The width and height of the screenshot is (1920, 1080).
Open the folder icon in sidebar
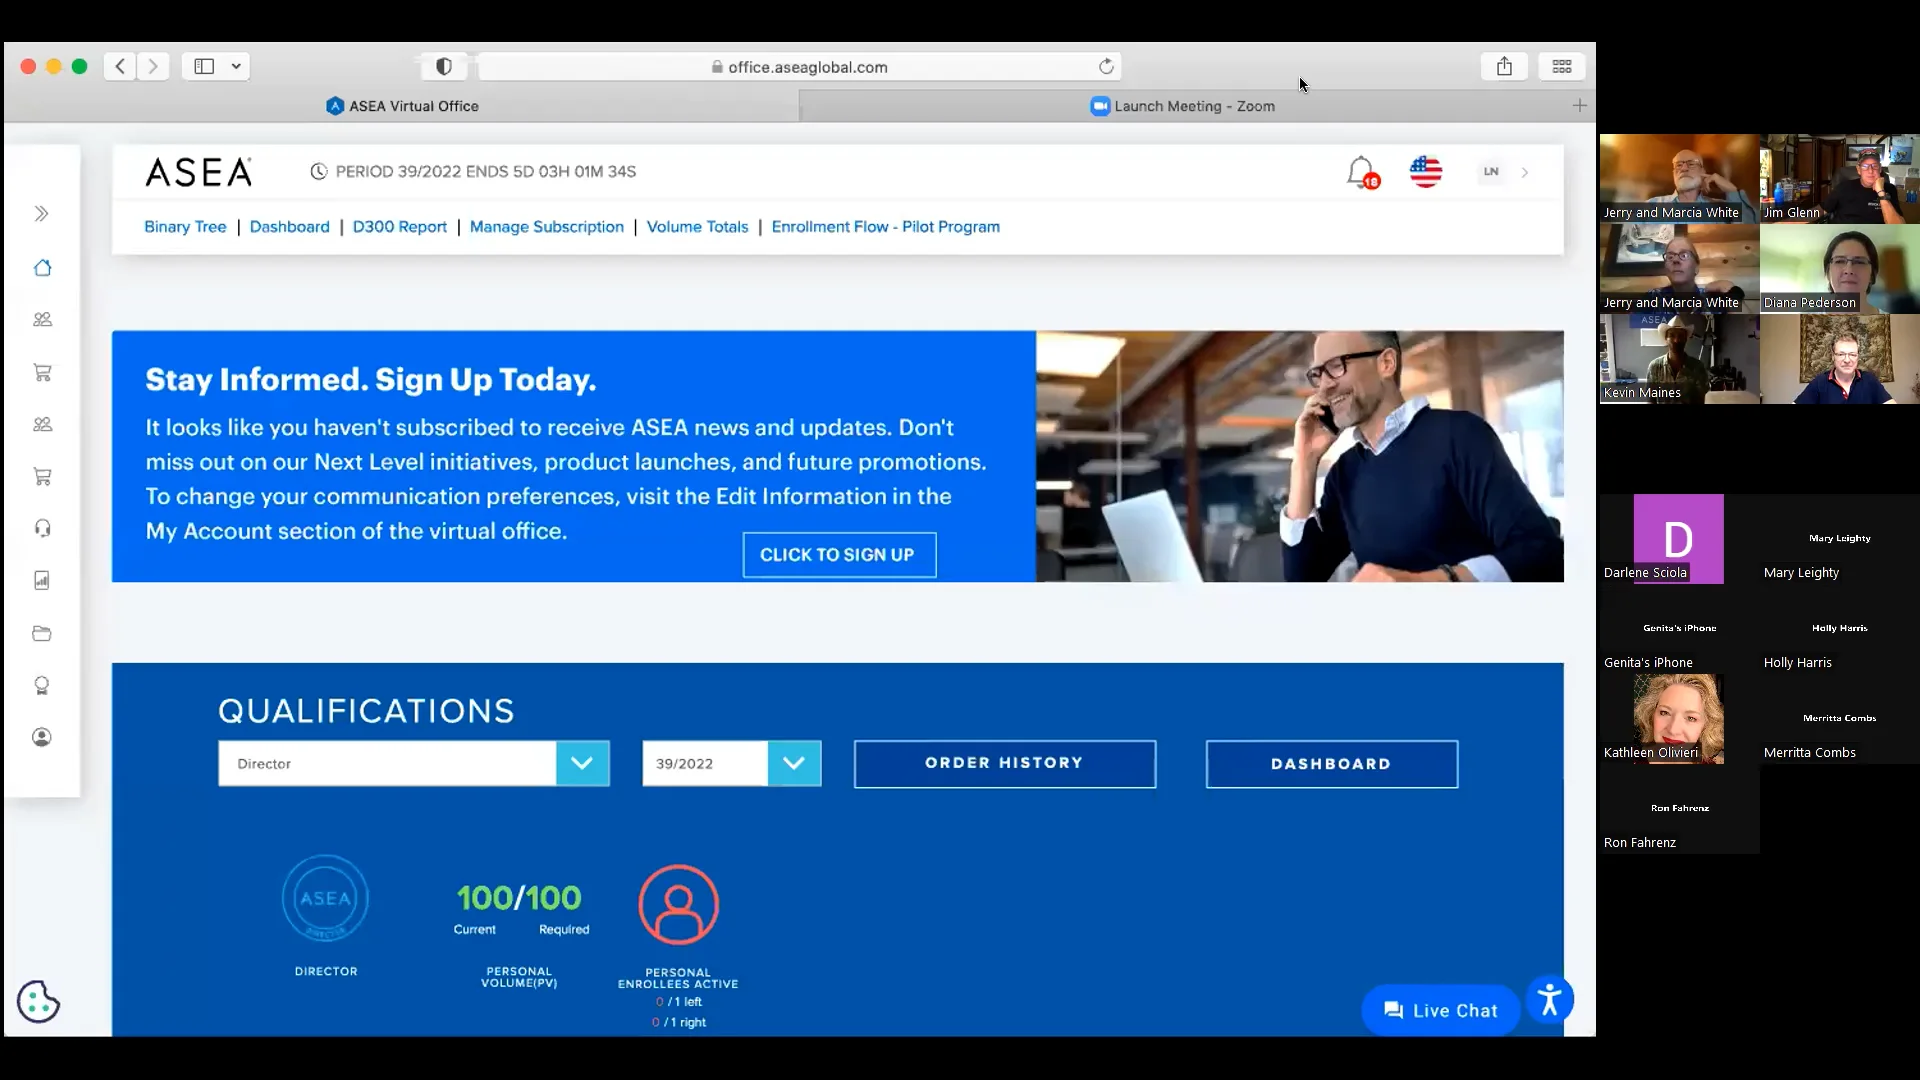[42, 633]
